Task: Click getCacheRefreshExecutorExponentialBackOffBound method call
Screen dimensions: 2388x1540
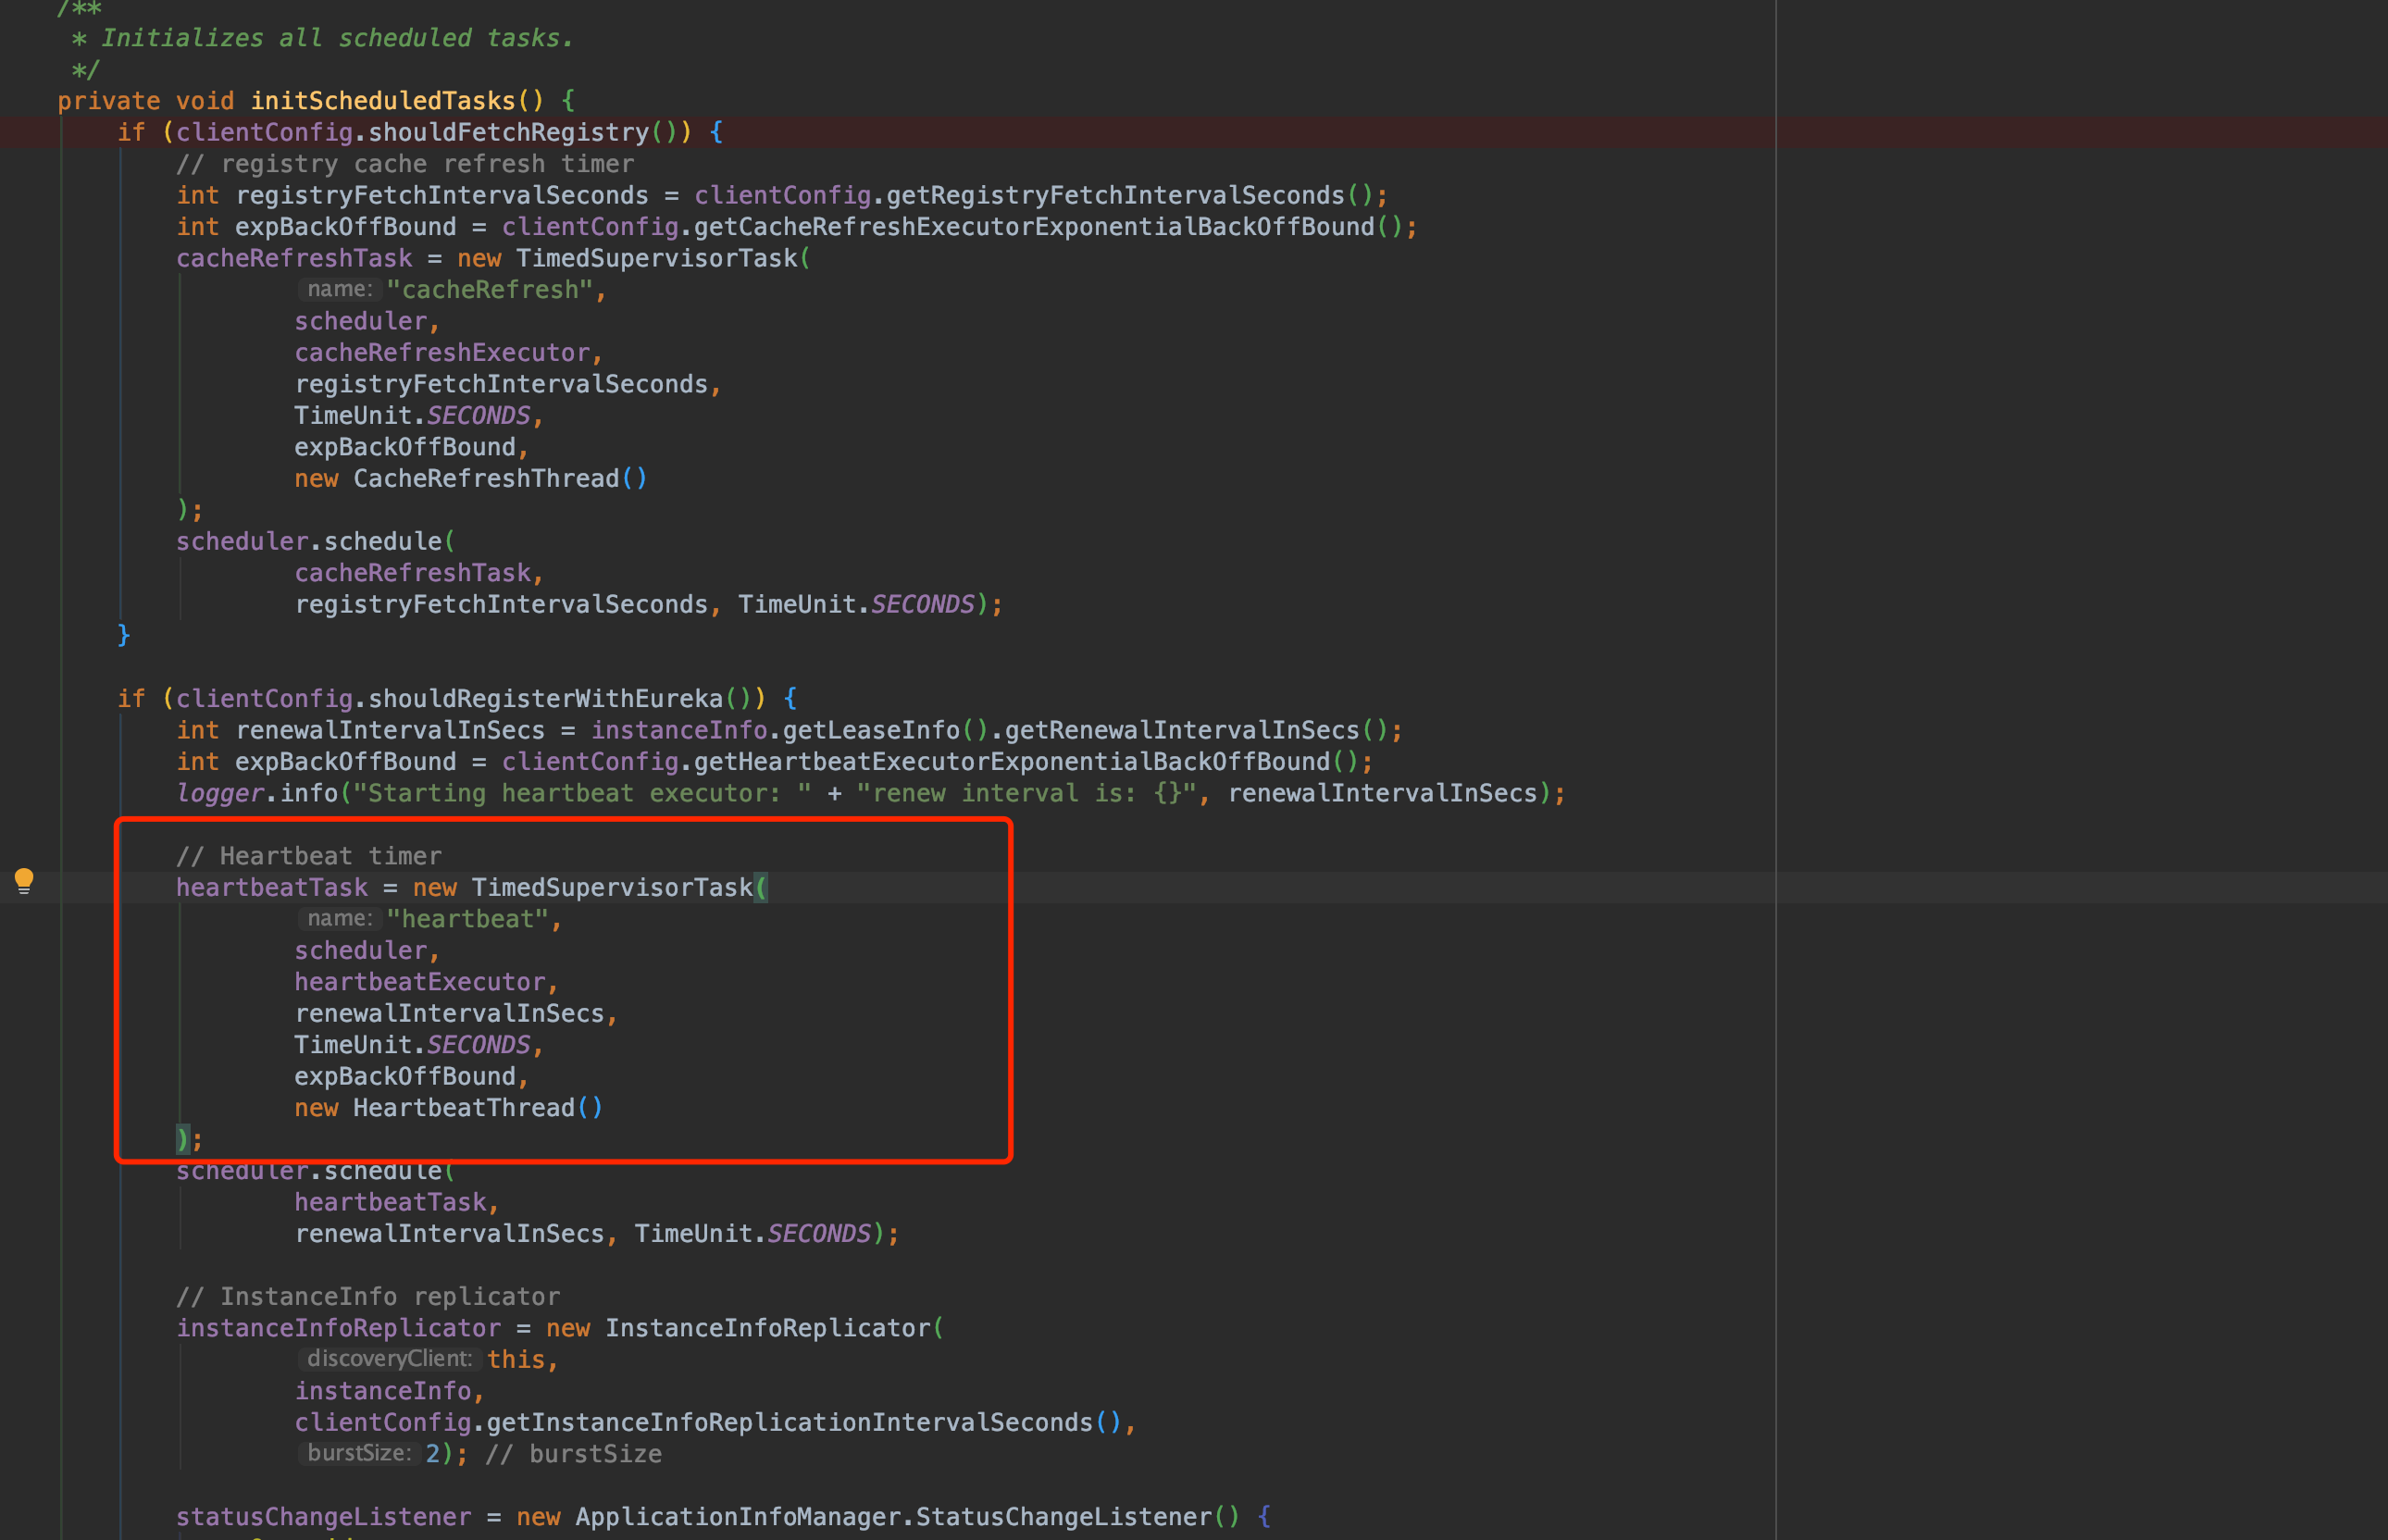Action: tap(1033, 227)
